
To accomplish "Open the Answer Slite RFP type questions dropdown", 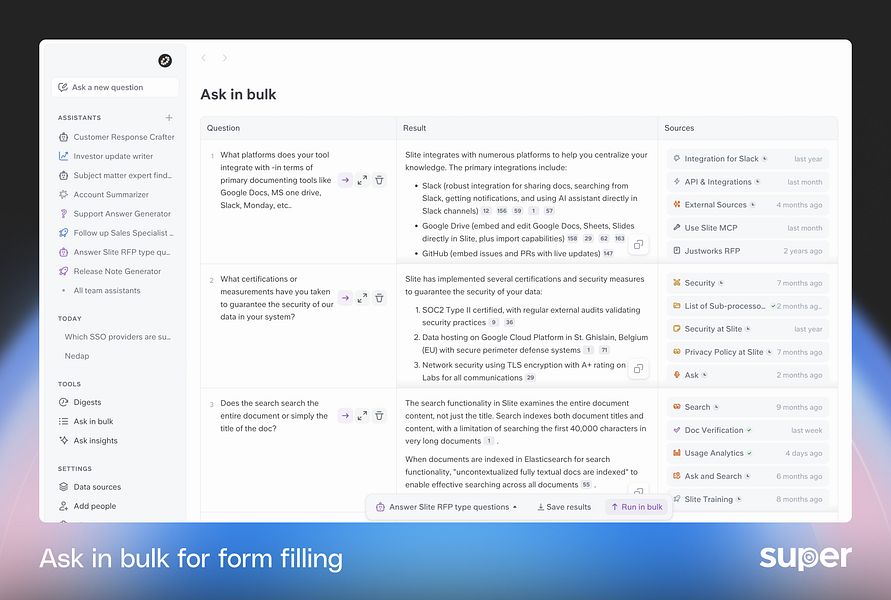I will 446,507.
